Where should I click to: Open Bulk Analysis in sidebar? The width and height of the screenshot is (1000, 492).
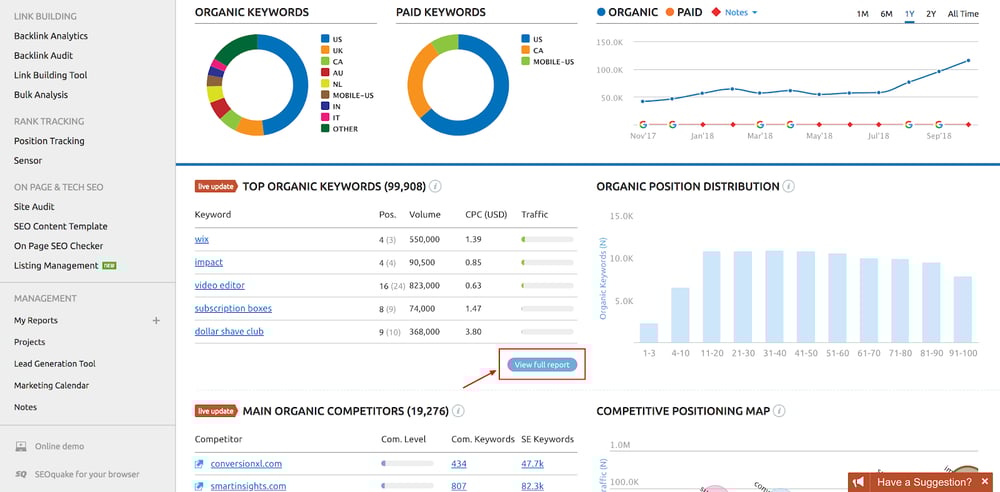point(41,95)
